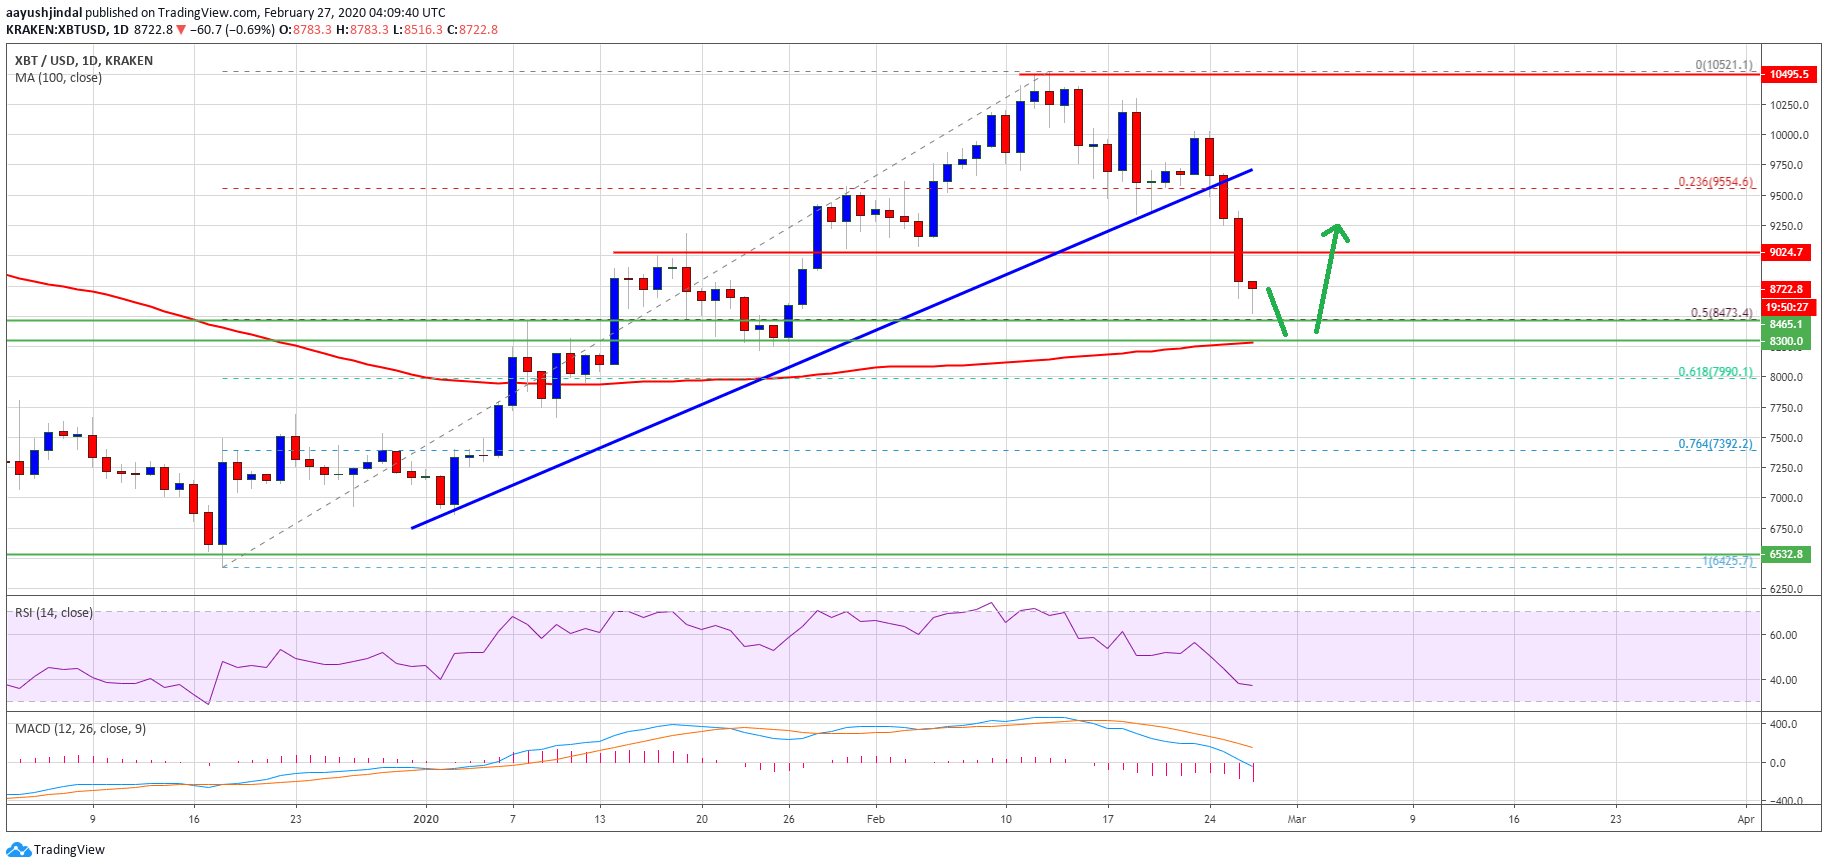Click the O:8783.3 open value
Image resolution: width=1828 pixels, height=868 pixels.
[305, 30]
